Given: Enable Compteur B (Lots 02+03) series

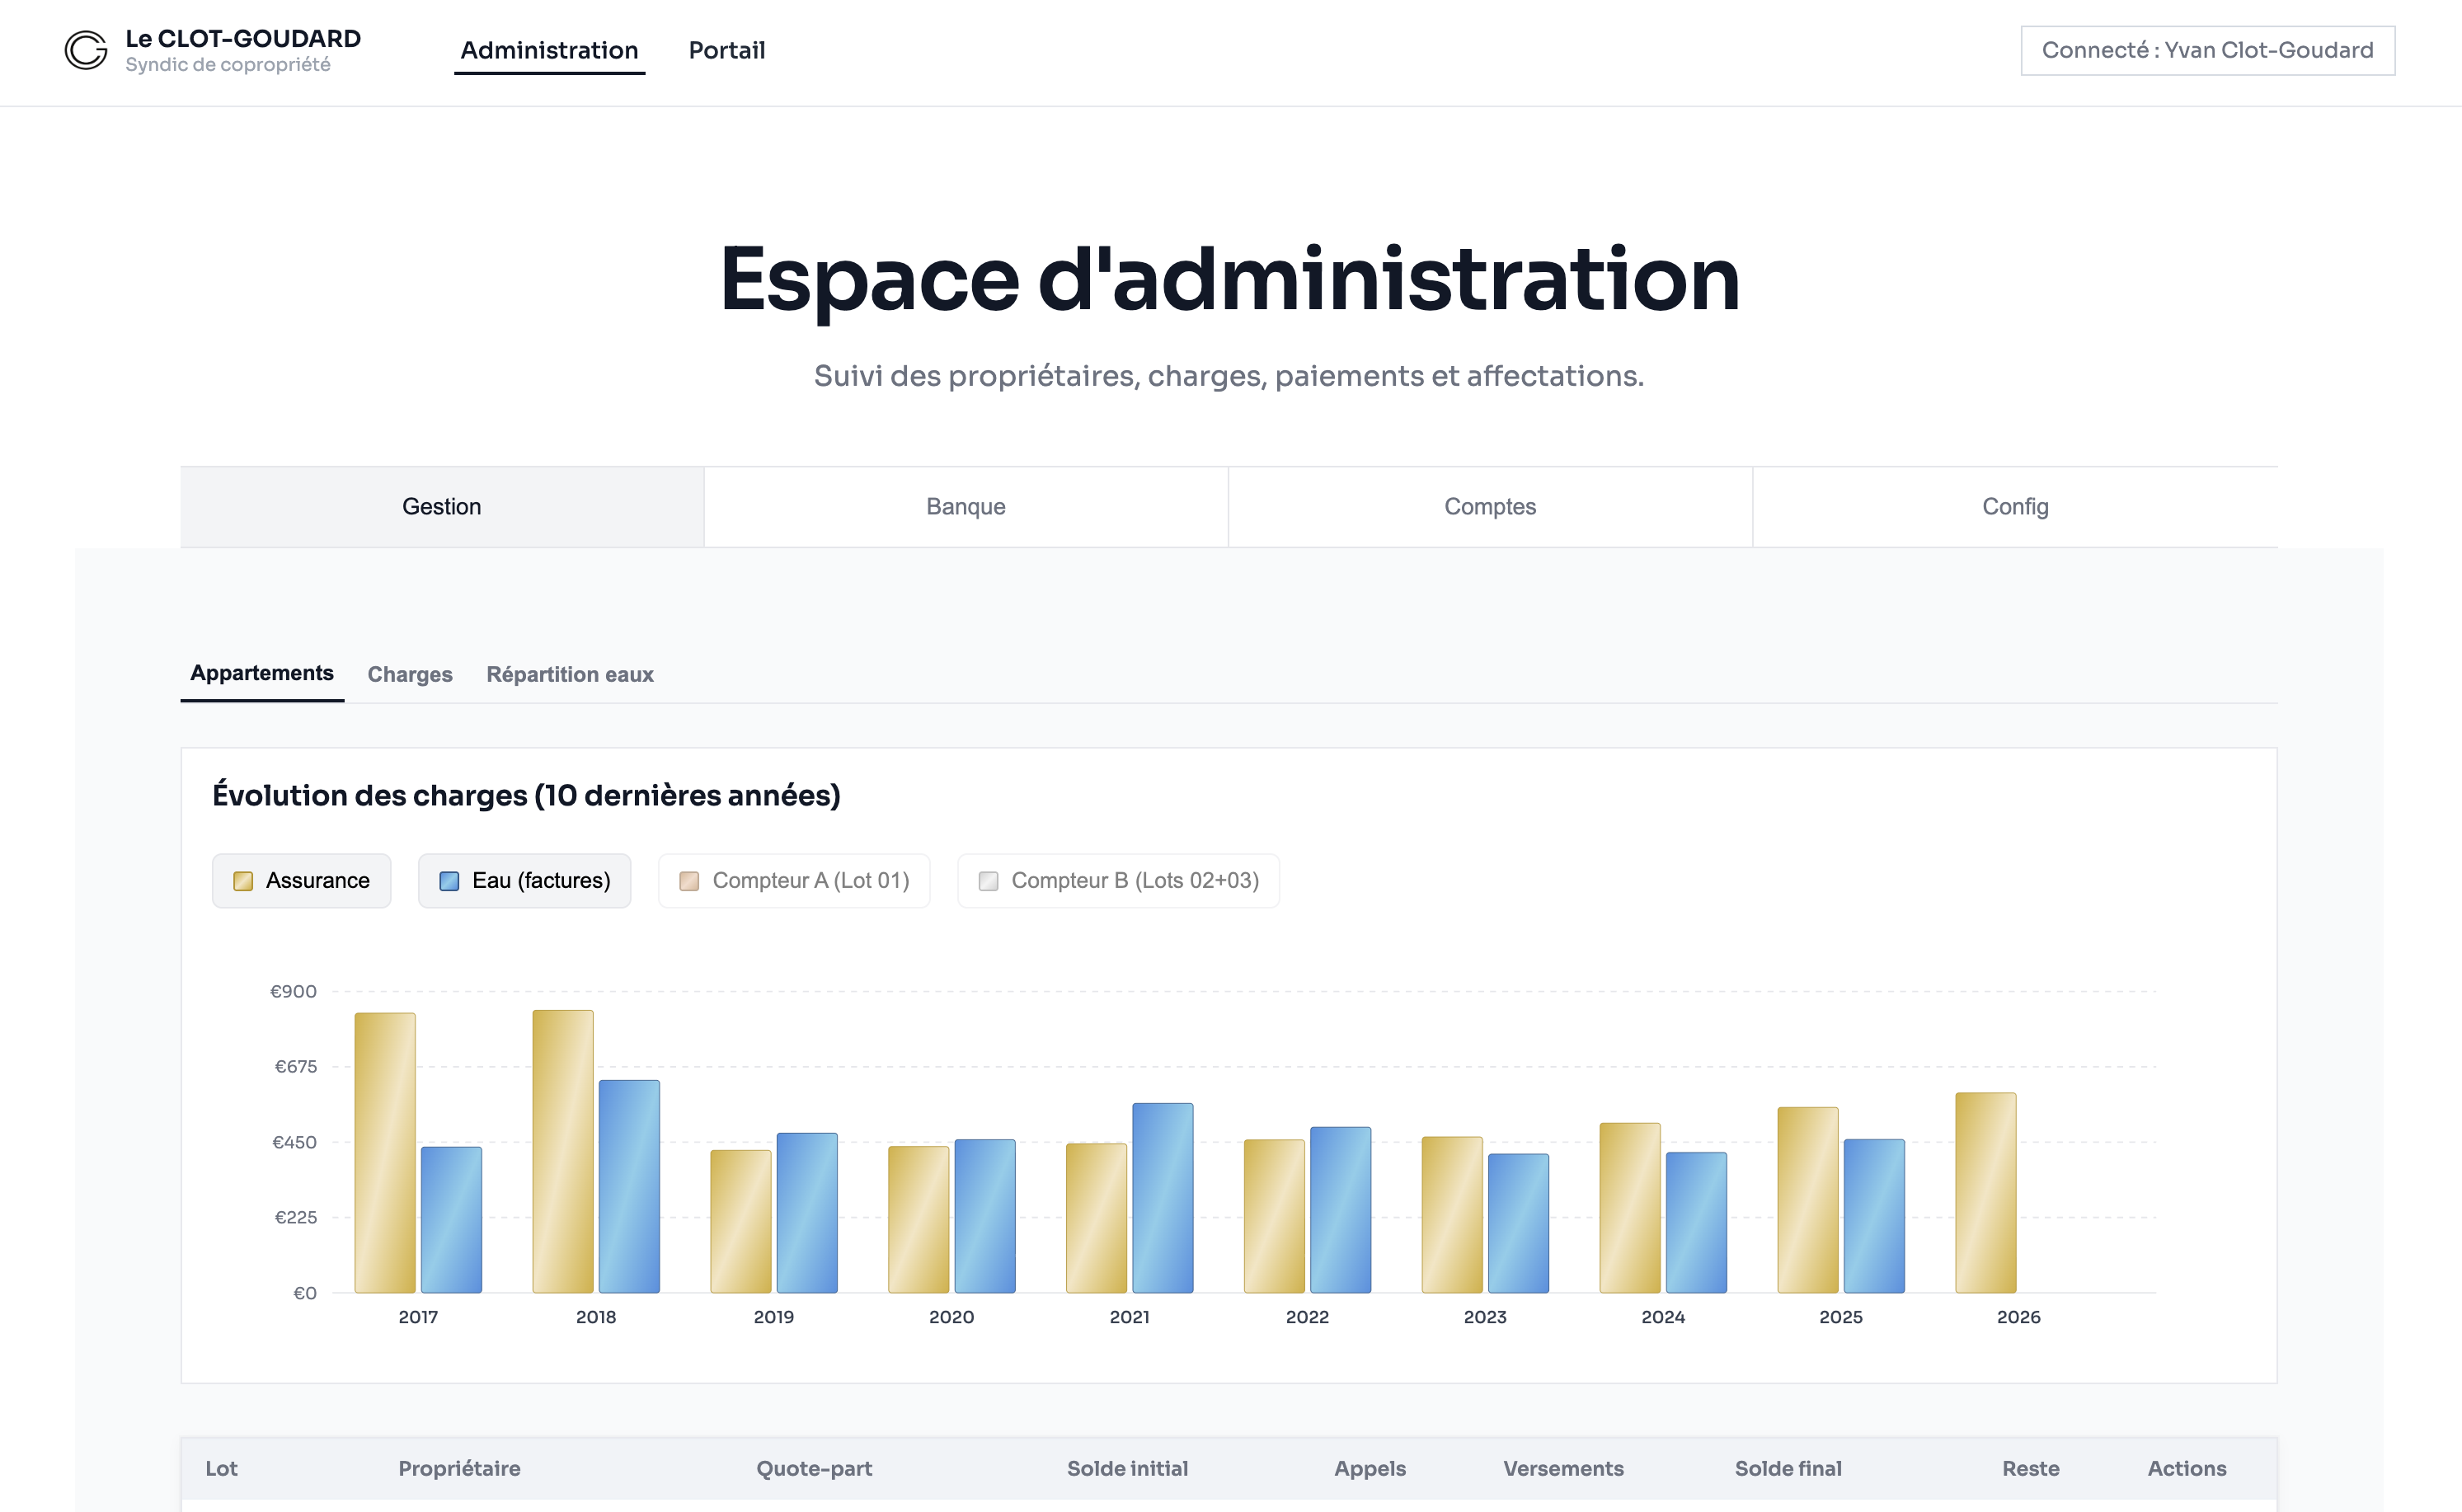Looking at the screenshot, I should 1118,880.
